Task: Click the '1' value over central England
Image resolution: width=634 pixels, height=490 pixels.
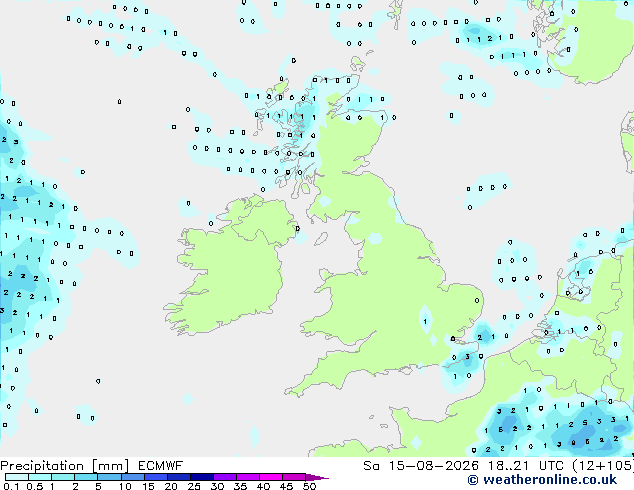Action: [x=425, y=322]
